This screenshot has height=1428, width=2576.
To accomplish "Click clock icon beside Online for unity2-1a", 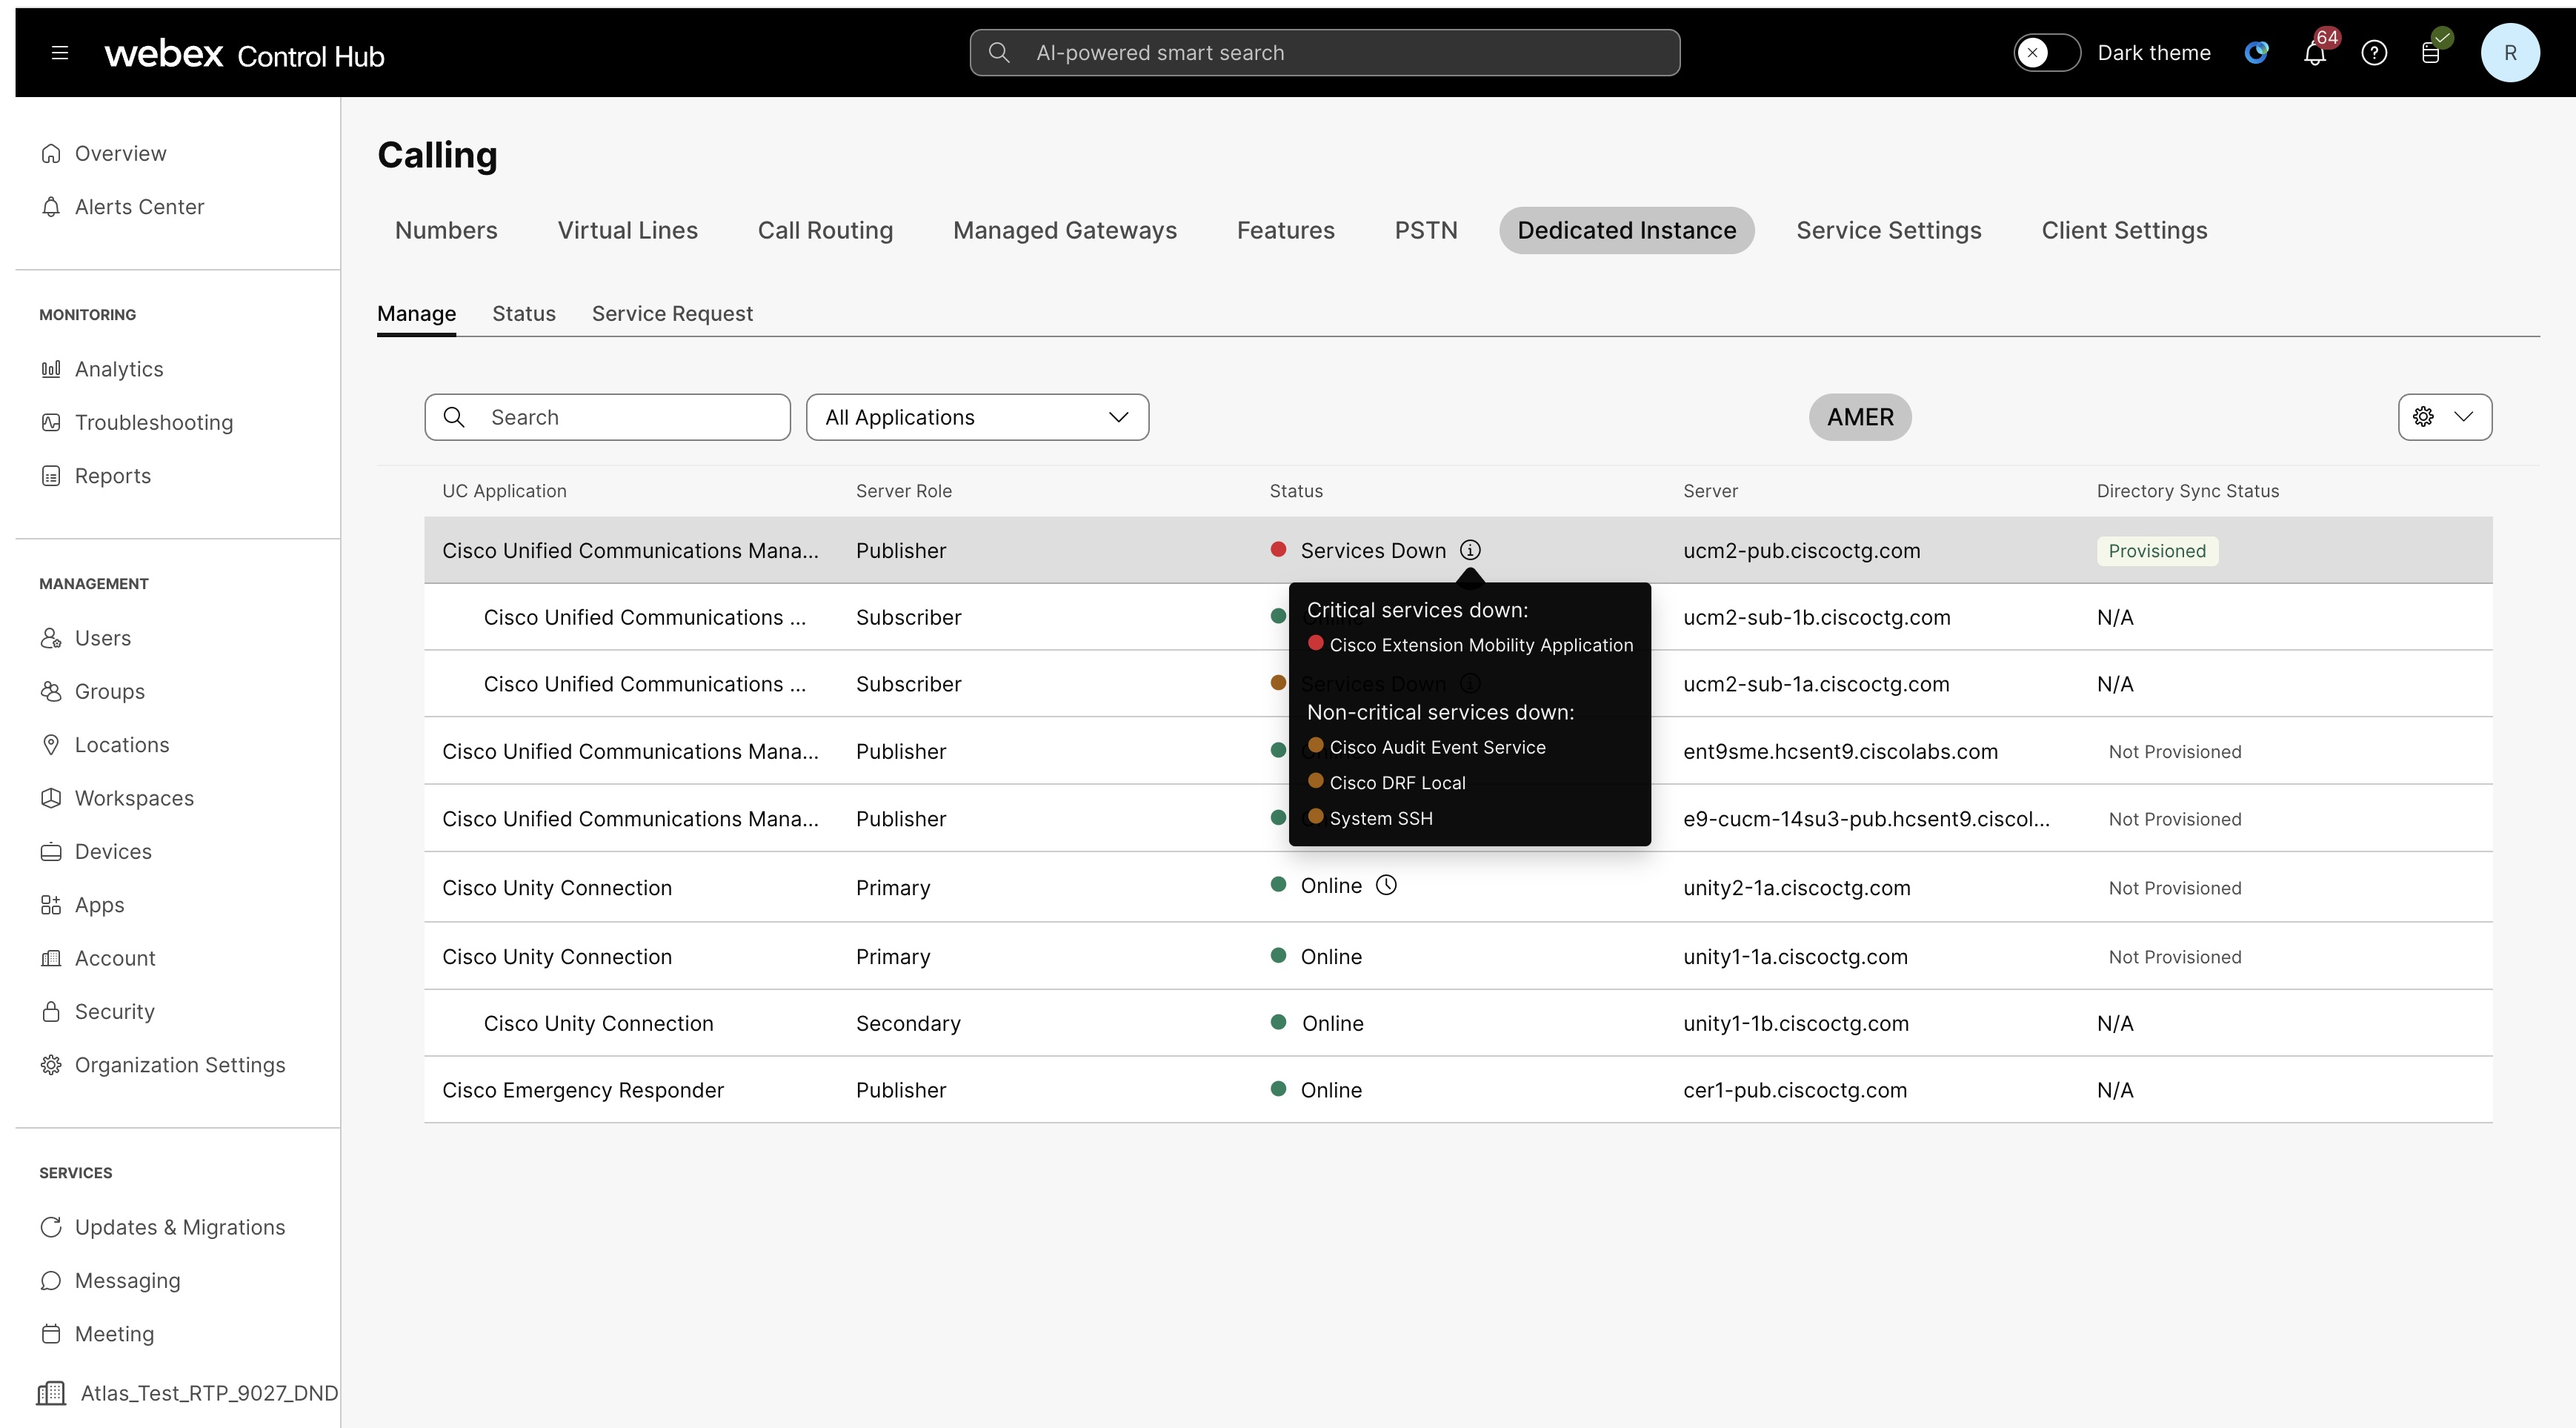I will pyautogui.click(x=1386, y=885).
